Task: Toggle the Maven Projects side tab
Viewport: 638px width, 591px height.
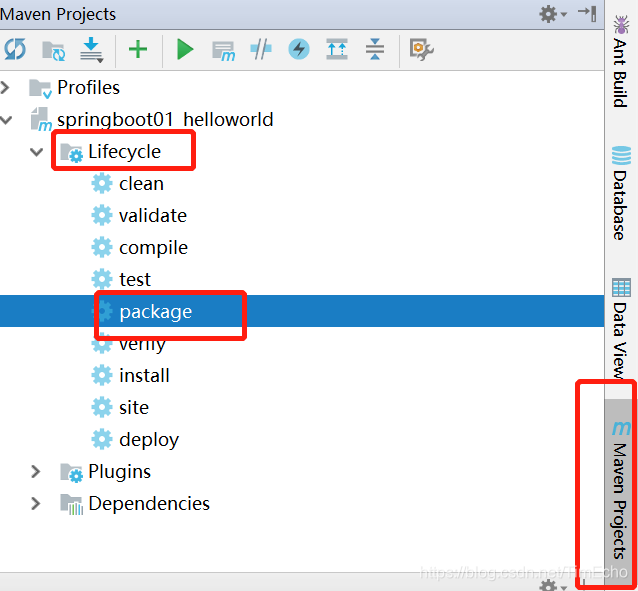Action: pos(620,490)
